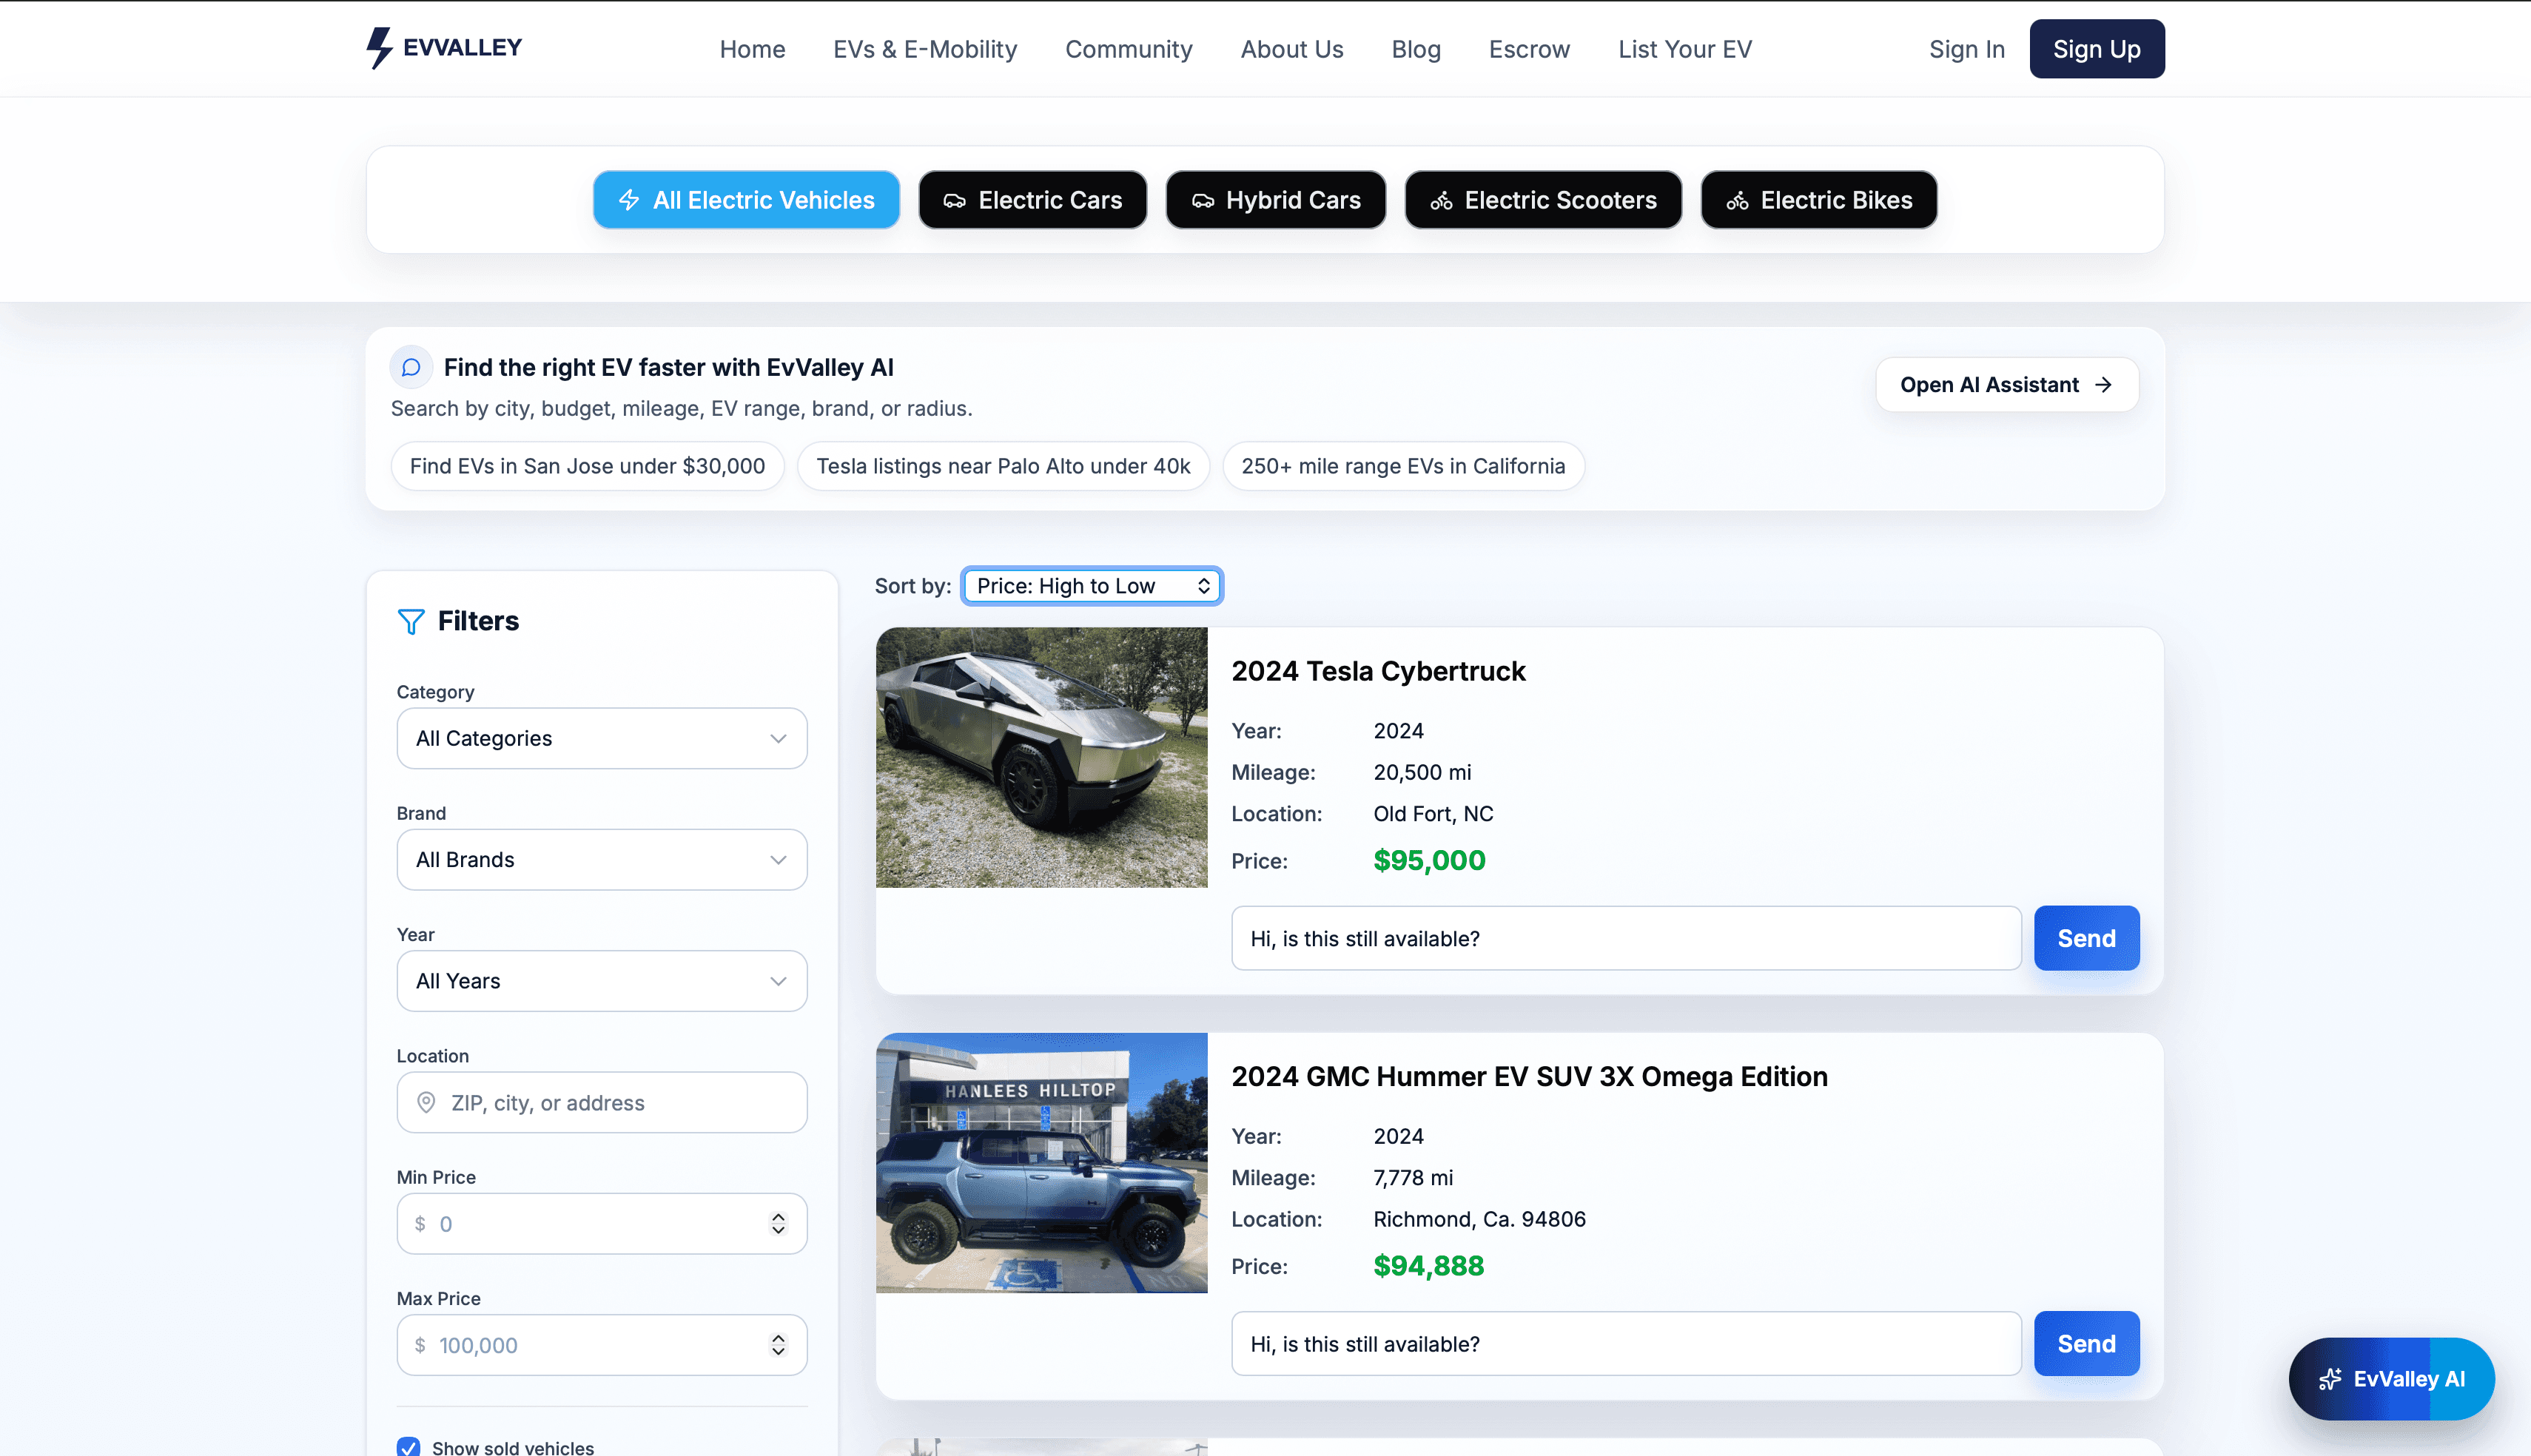Open the Escrow menu item
Image resolution: width=2531 pixels, height=1456 pixels.
tap(1528, 48)
